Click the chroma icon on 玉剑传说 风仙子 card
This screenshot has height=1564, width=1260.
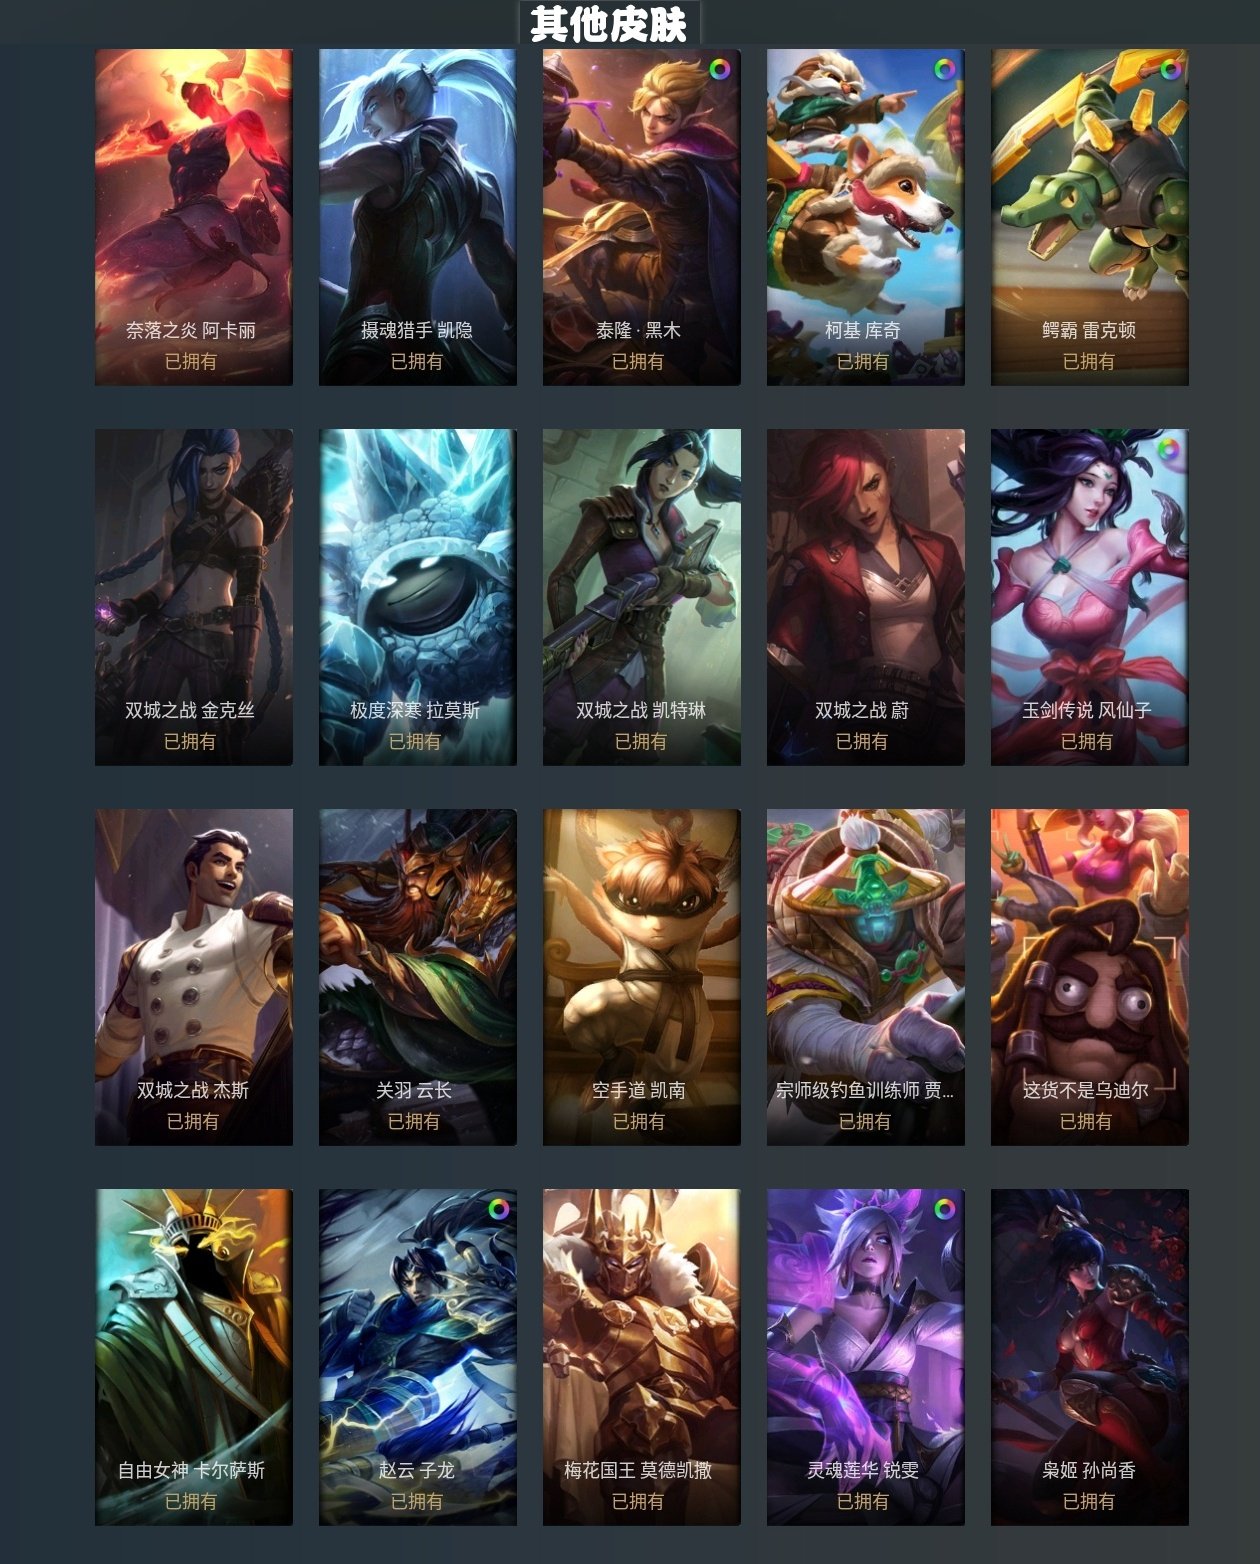click(1168, 449)
